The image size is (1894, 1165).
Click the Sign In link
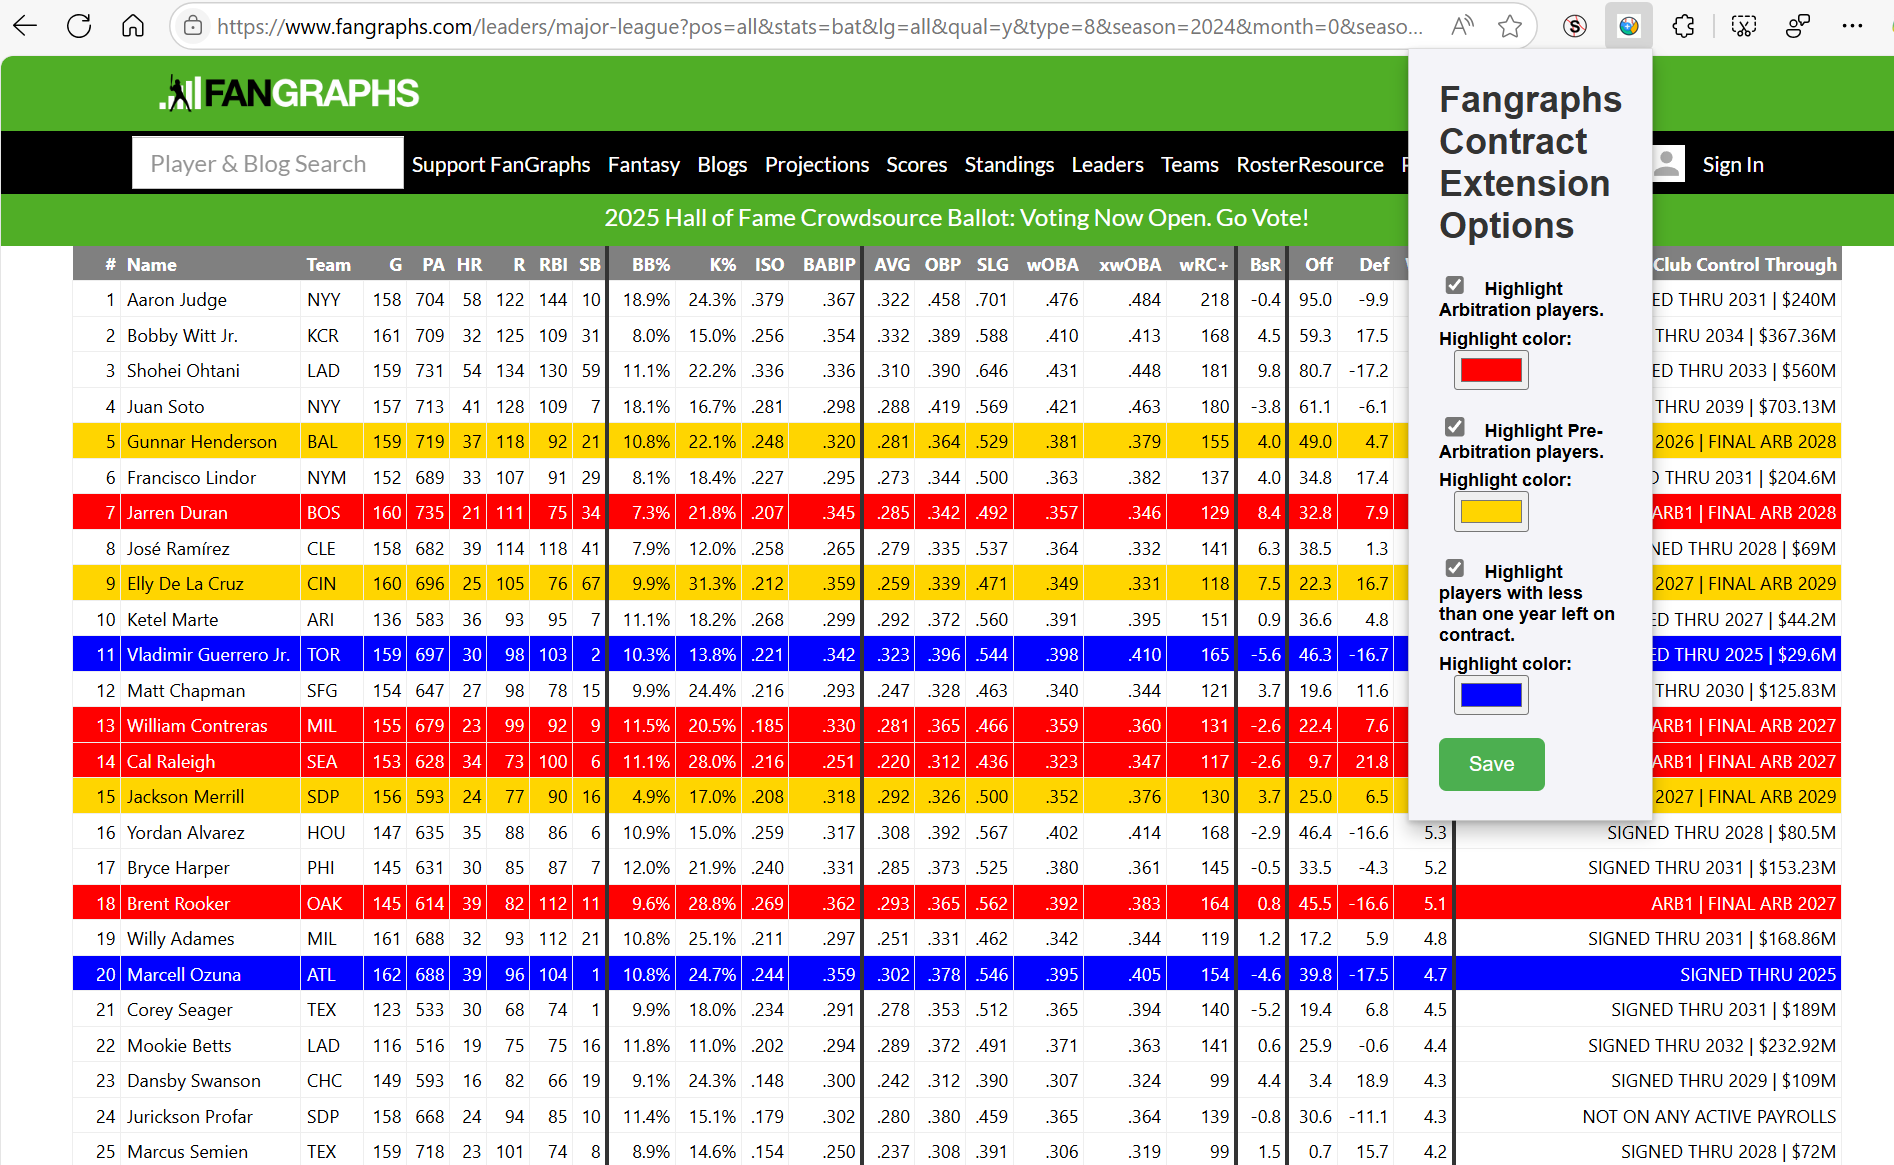[x=1733, y=164]
